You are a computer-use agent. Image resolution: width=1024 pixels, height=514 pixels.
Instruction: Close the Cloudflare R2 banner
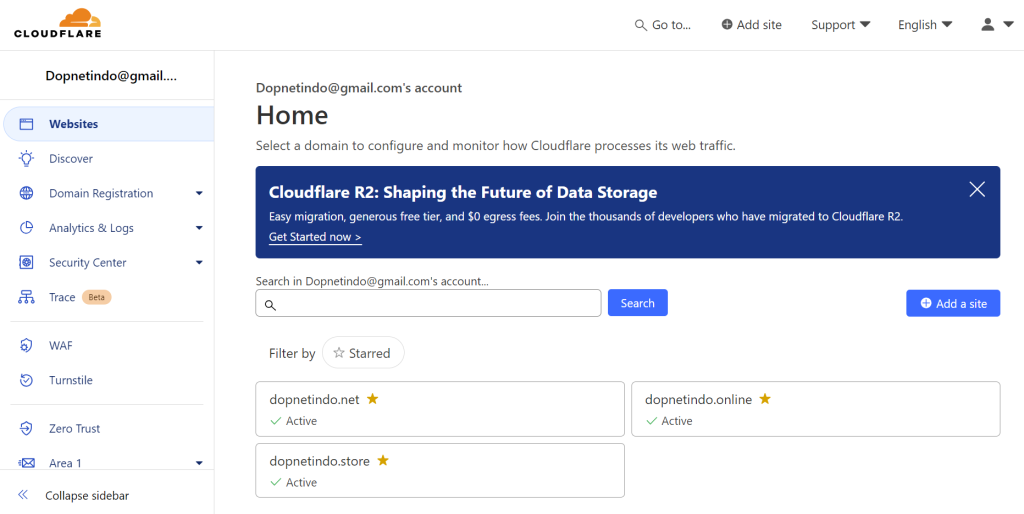(x=977, y=189)
